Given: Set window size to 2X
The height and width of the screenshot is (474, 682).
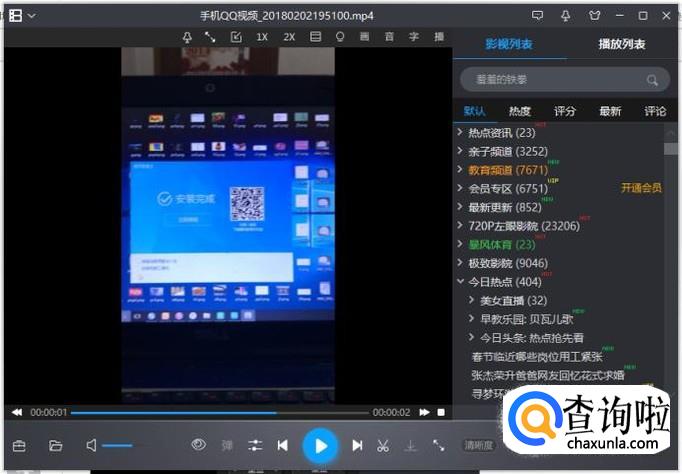Looking at the screenshot, I should [289, 37].
